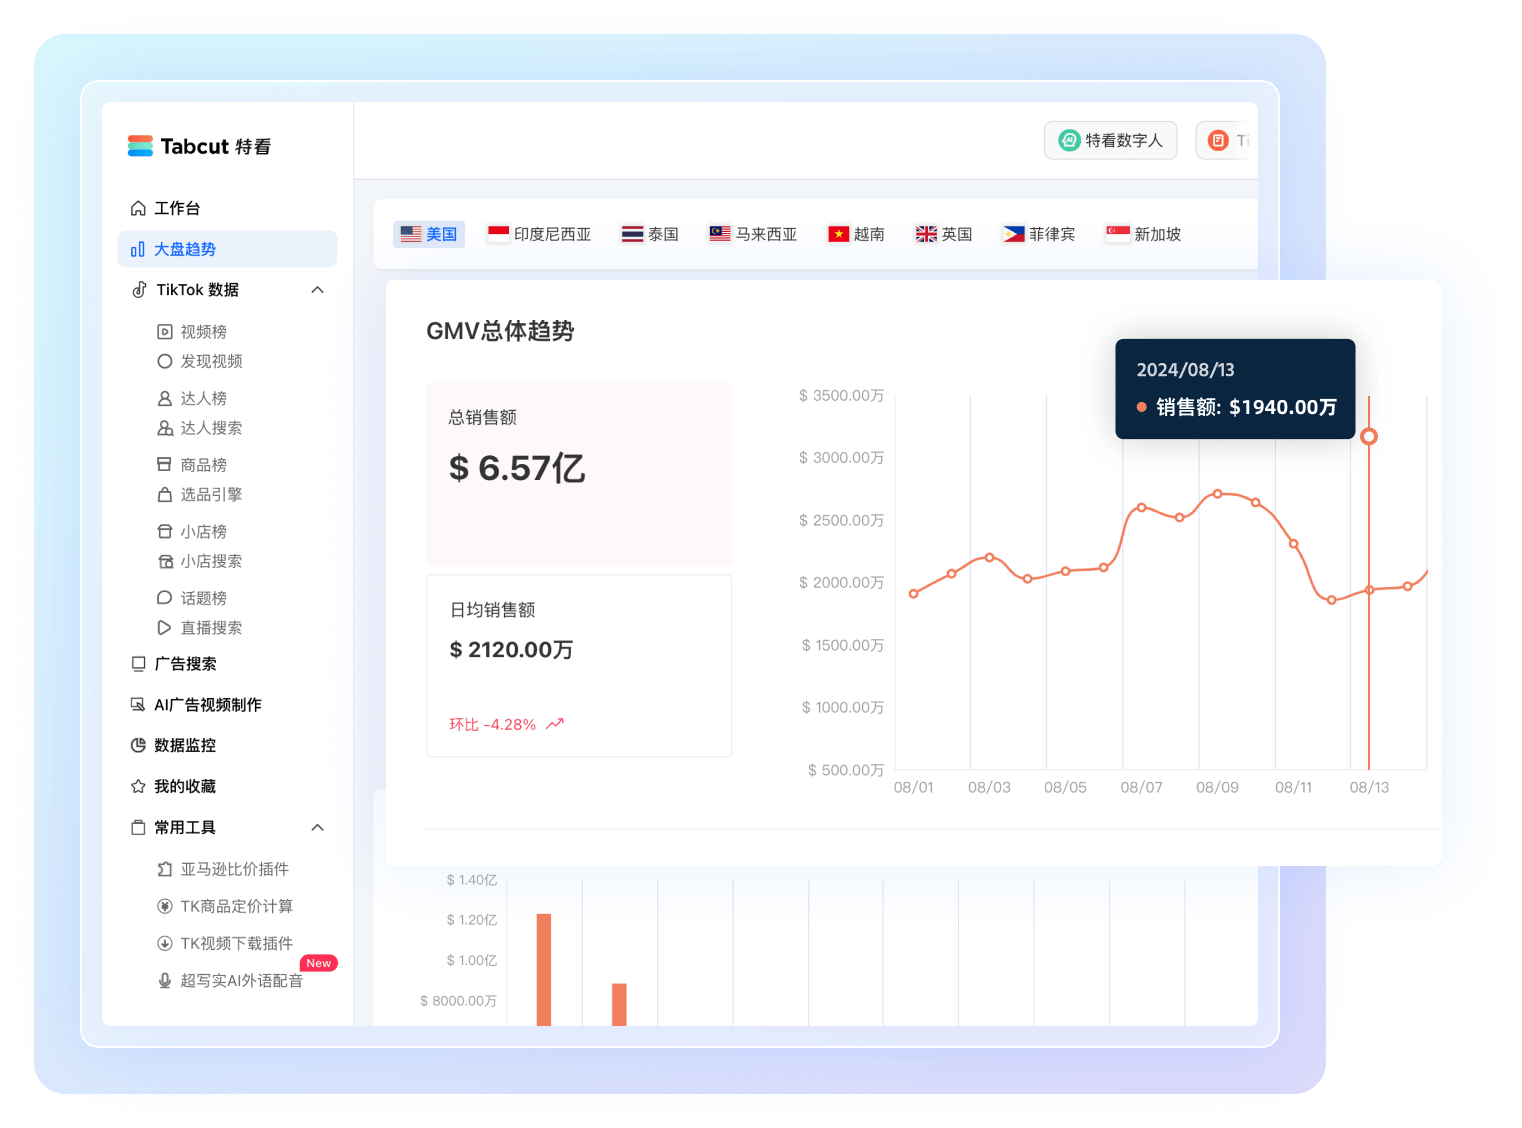Image resolution: width=1522 pixels, height=1128 pixels.
Task: Collapse the TikTok 数据 section chevron
Action: pos(318,290)
